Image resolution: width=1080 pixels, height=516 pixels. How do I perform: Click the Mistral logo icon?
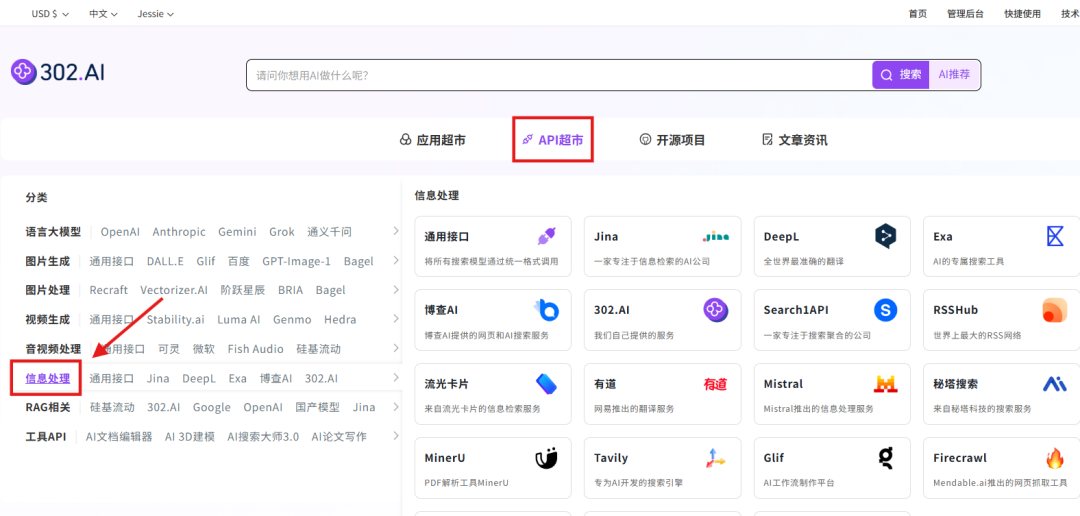[885, 384]
